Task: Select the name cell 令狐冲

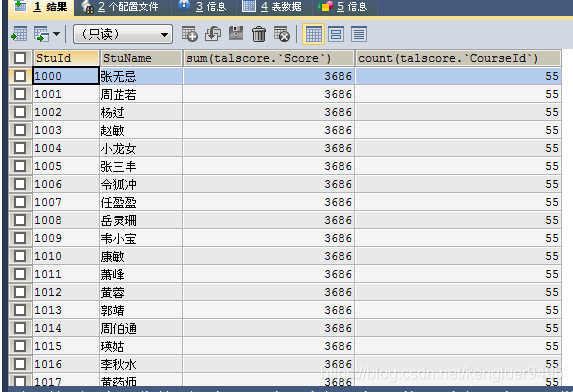Action: [x=141, y=184]
